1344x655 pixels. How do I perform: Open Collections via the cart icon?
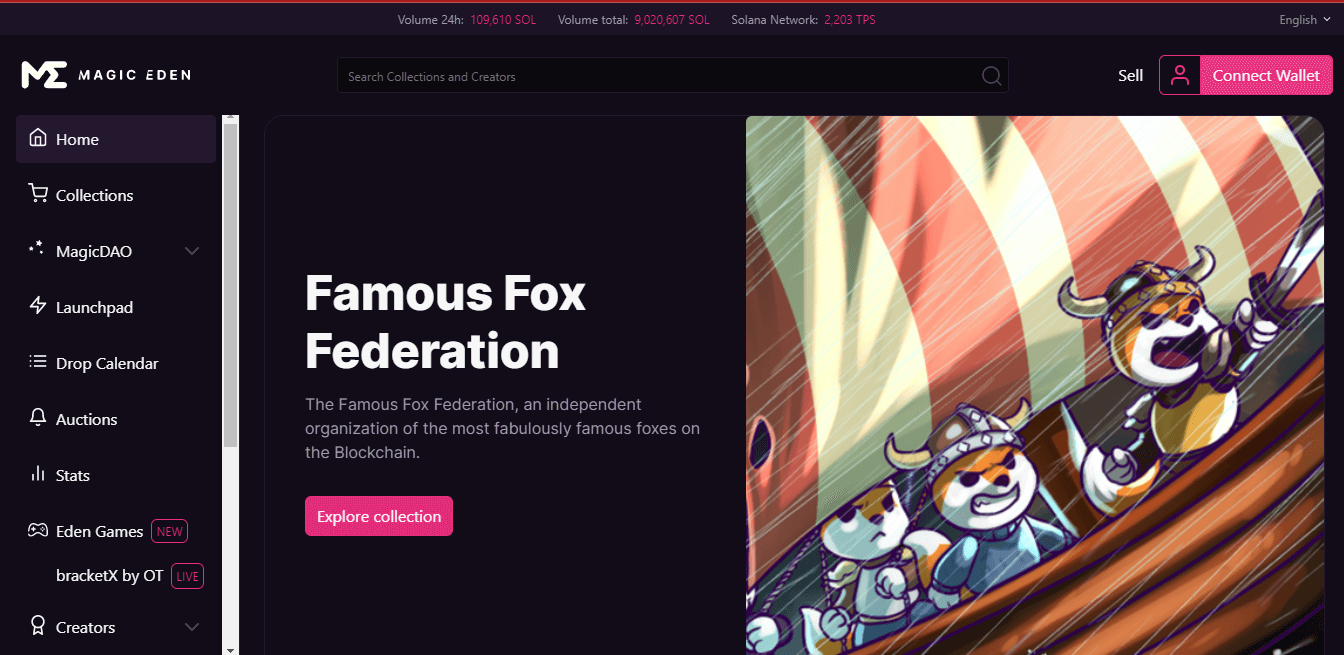pyautogui.click(x=38, y=194)
